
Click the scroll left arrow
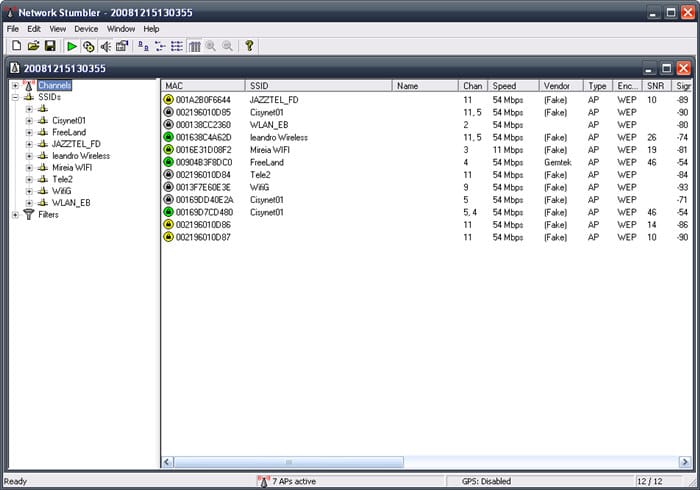click(167, 462)
